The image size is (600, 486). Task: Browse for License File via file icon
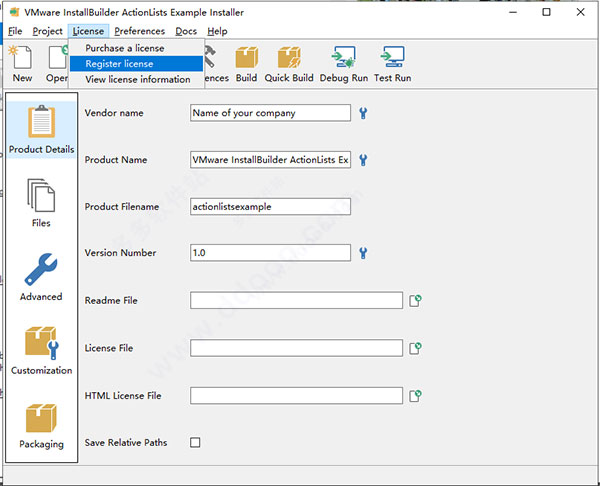[x=415, y=348]
